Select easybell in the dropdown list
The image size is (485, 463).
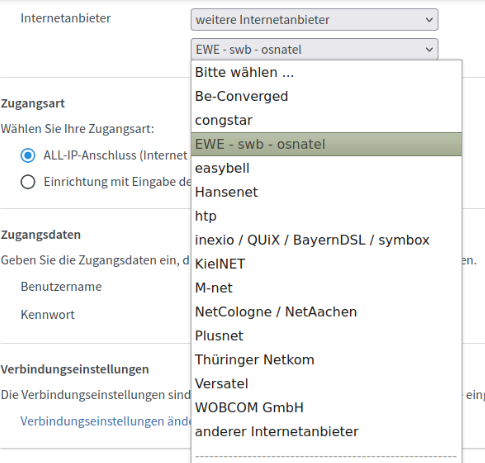coord(327,168)
